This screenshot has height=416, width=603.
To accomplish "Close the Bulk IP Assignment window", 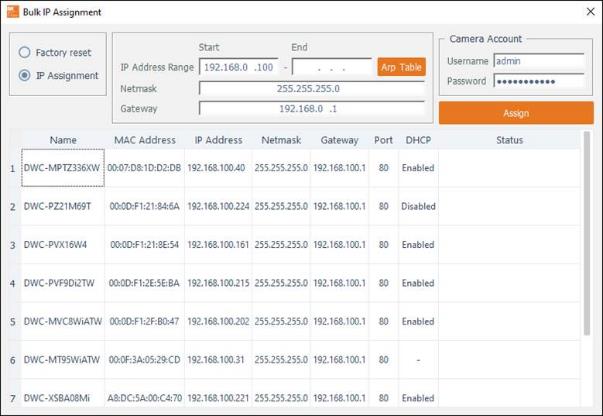I will coord(585,11).
